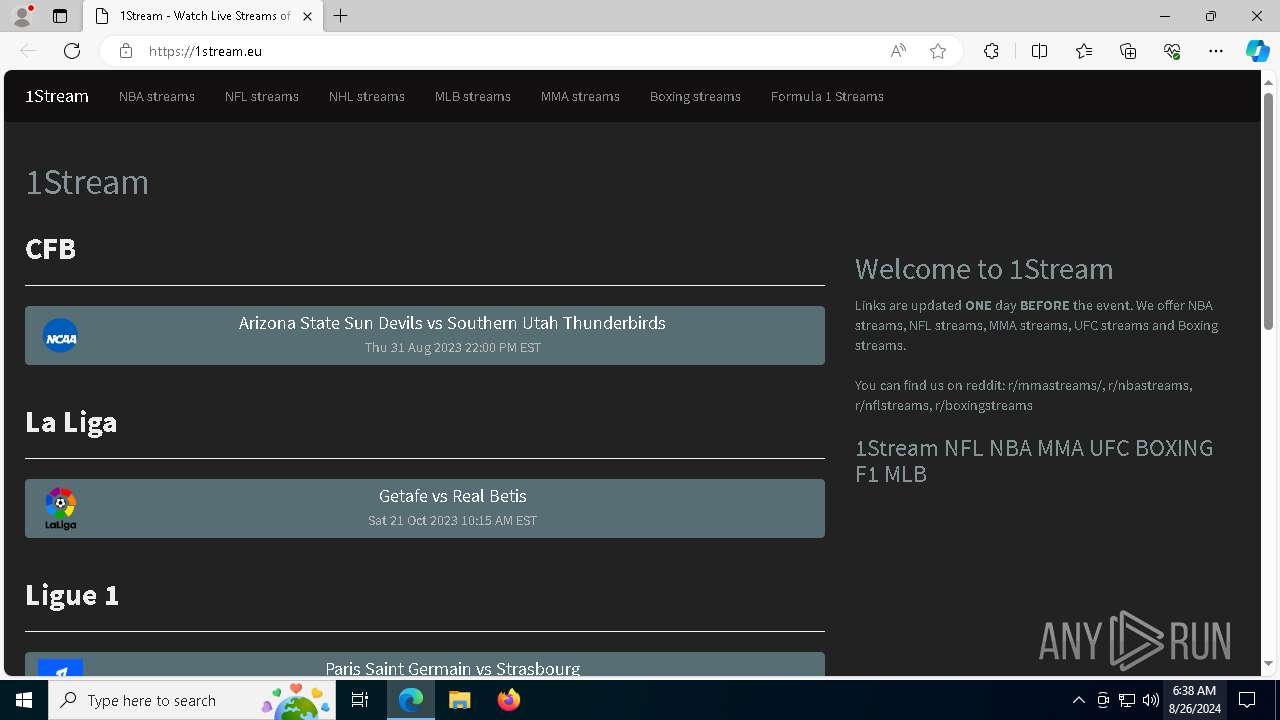Go back to the previous page
The width and height of the screenshot is (1280, 720).
coord(28,51)
